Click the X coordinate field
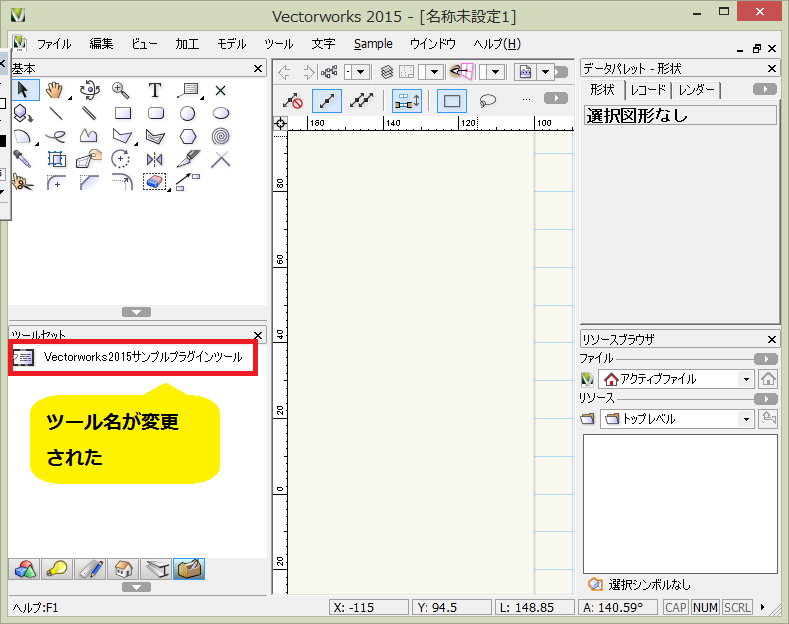789x624 pixels. (x=369, y=607)
